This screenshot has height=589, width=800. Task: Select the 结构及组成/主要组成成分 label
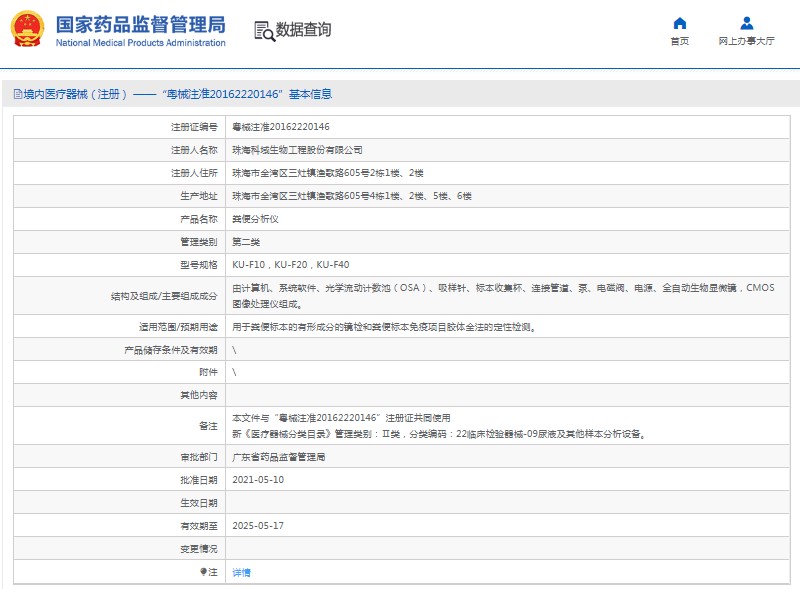tap(164, 296)
